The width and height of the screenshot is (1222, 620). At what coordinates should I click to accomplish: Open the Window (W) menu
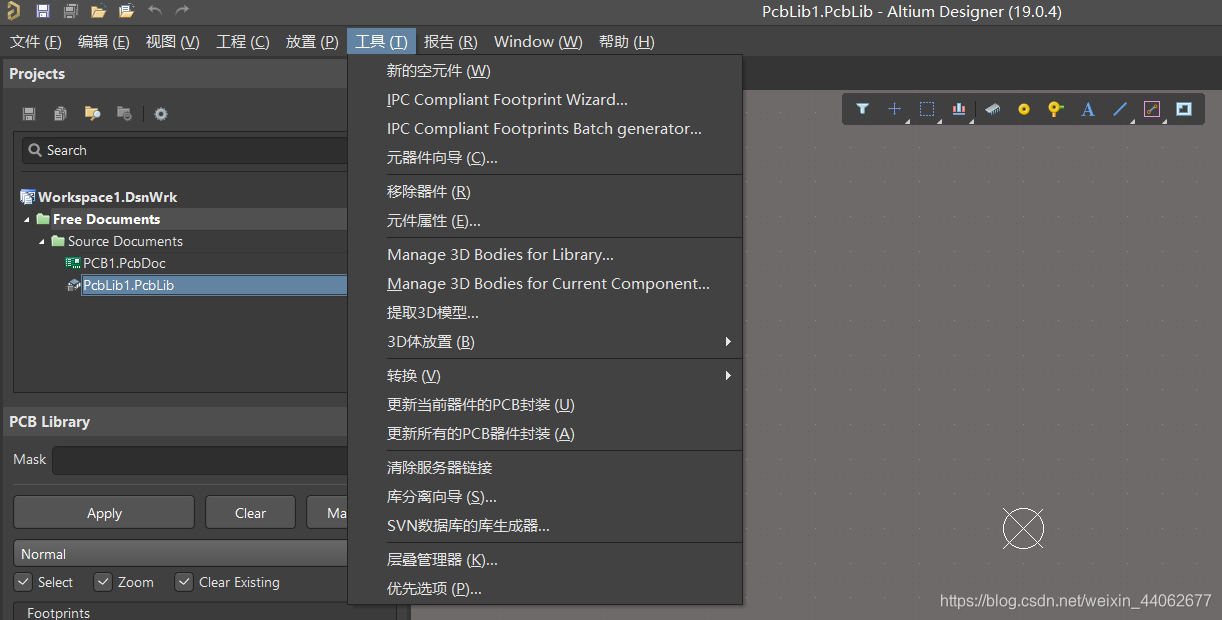point(538,41)
